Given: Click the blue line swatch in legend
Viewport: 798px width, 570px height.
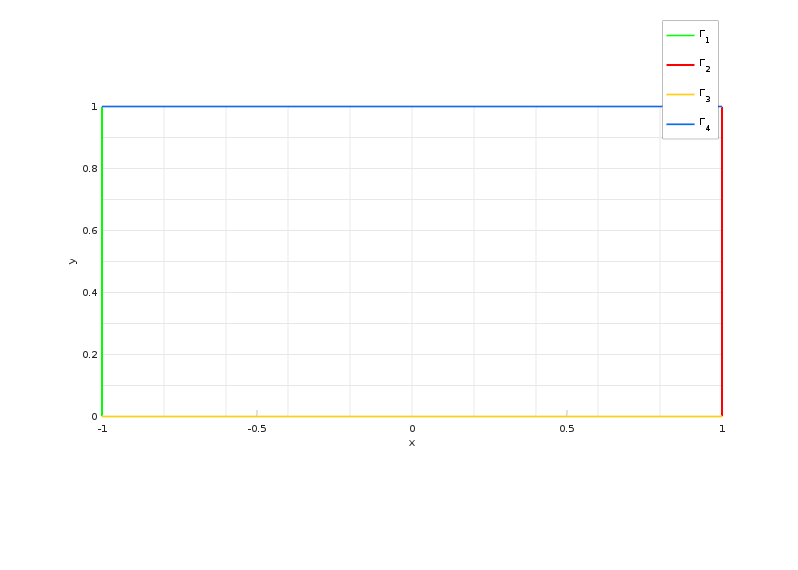Looking at the screenshot, I should point(680,124).
